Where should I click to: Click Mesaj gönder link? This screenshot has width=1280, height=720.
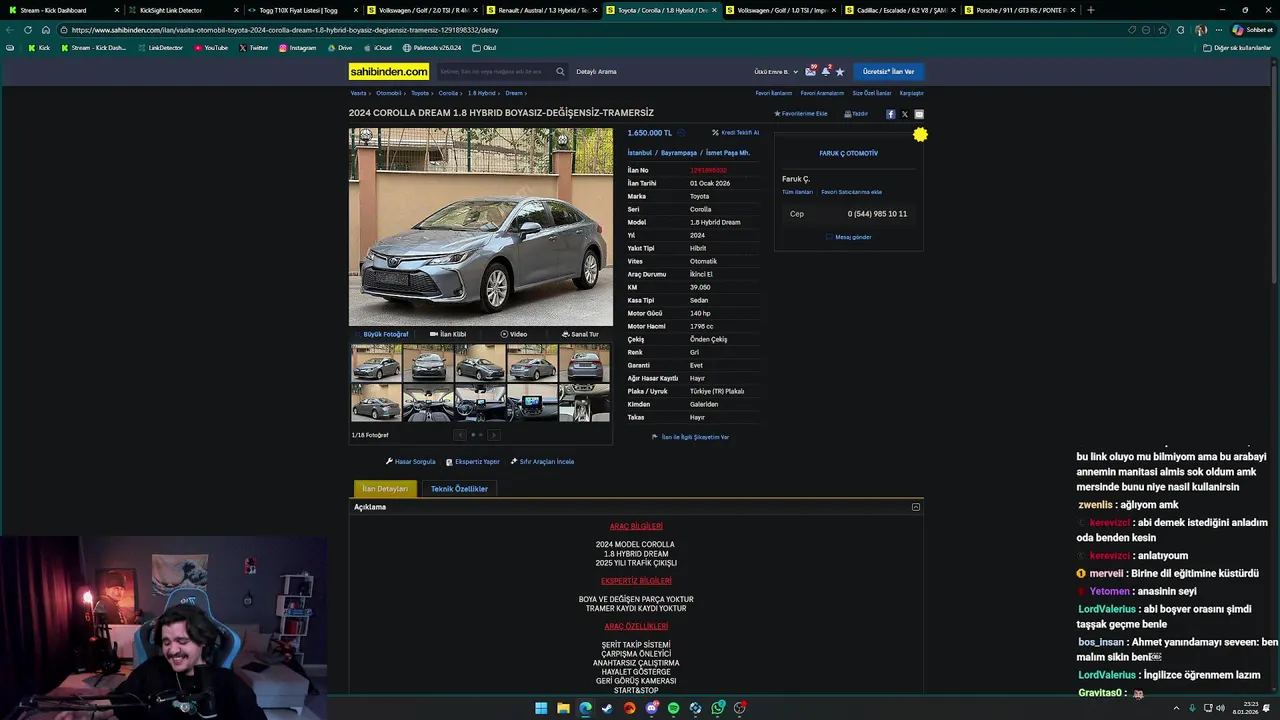tap(848, 237)
